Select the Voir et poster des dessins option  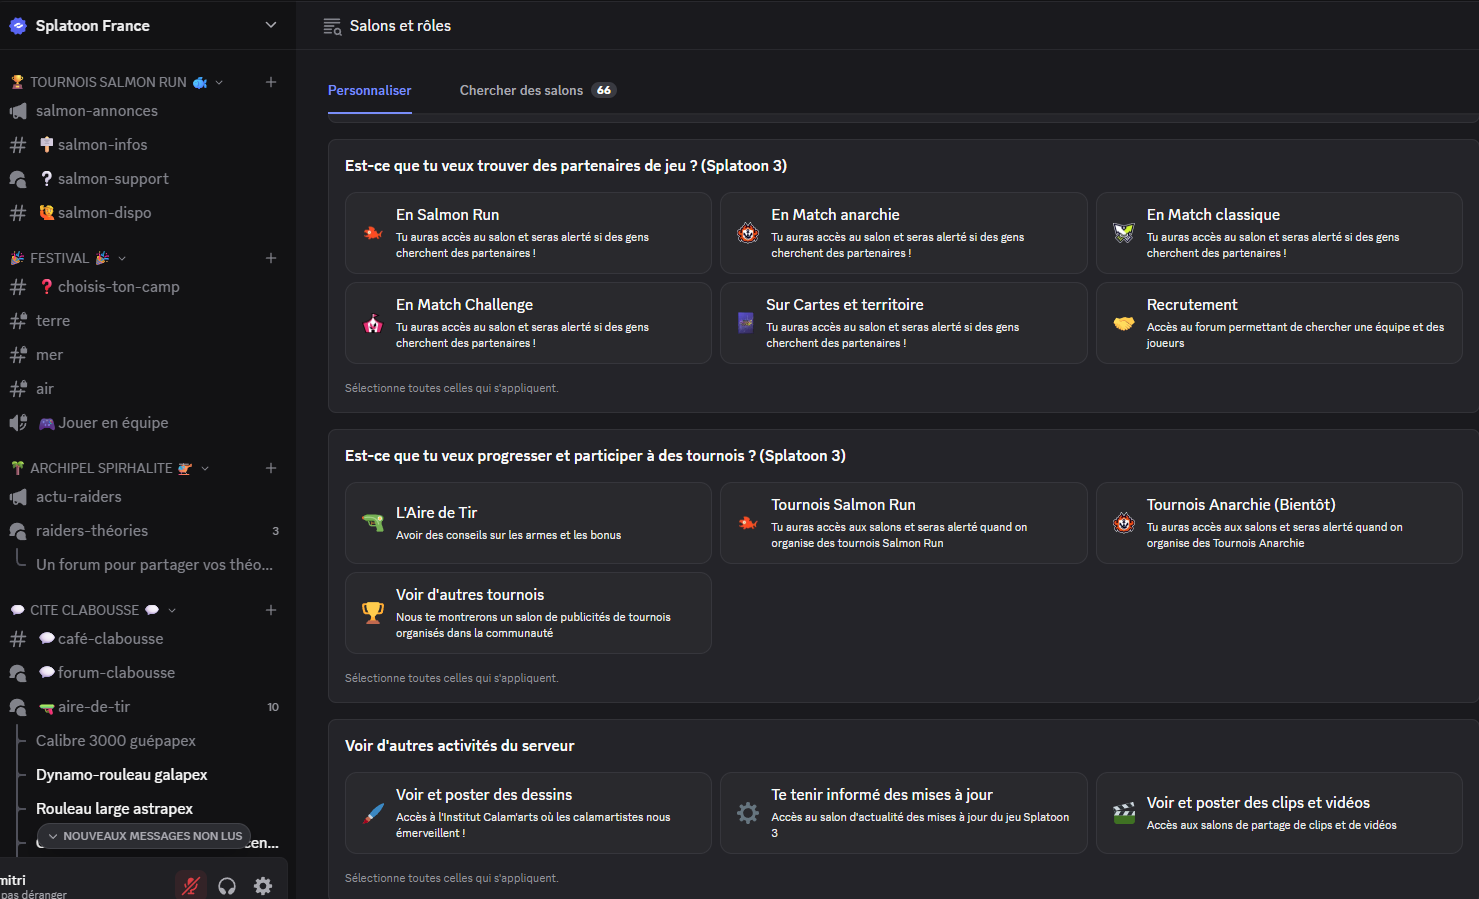pyautogui.click(x=528, y=813)
